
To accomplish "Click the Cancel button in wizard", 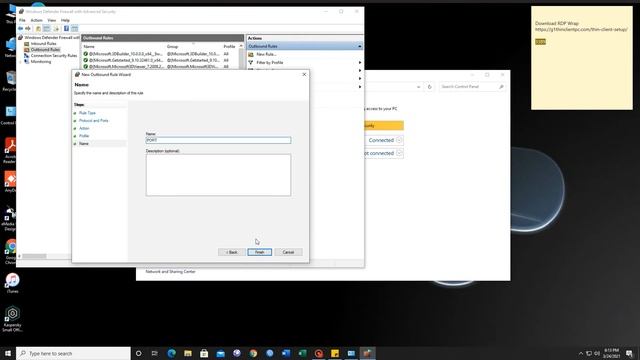I will (x=288, y=252).
